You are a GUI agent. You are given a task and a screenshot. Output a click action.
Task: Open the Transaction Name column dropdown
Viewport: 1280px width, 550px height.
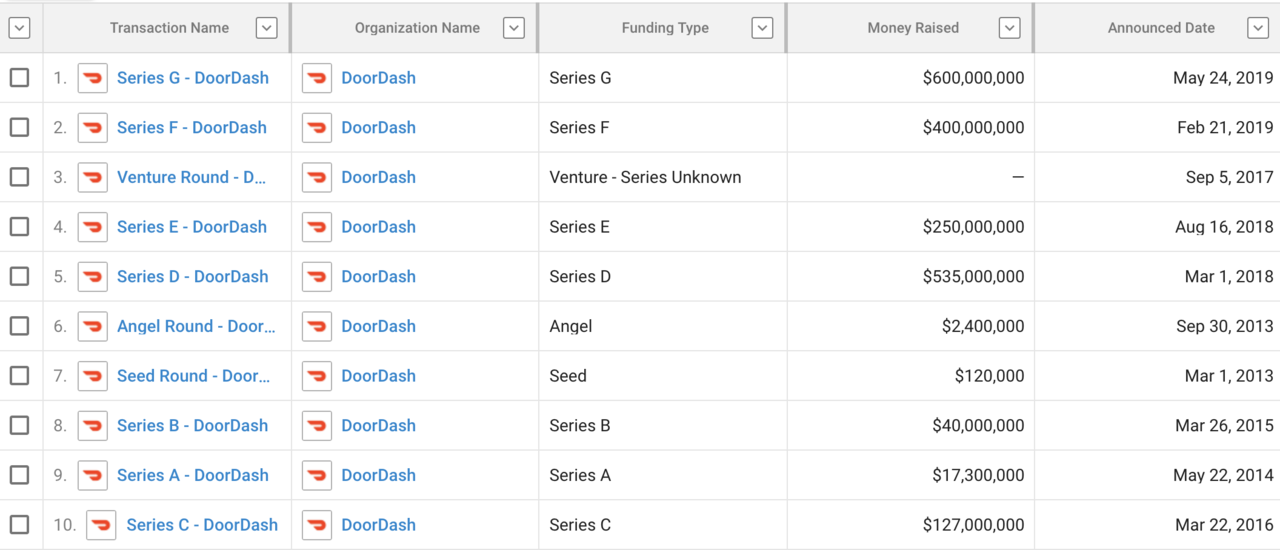pyautogui.click(x=266, y=28)
